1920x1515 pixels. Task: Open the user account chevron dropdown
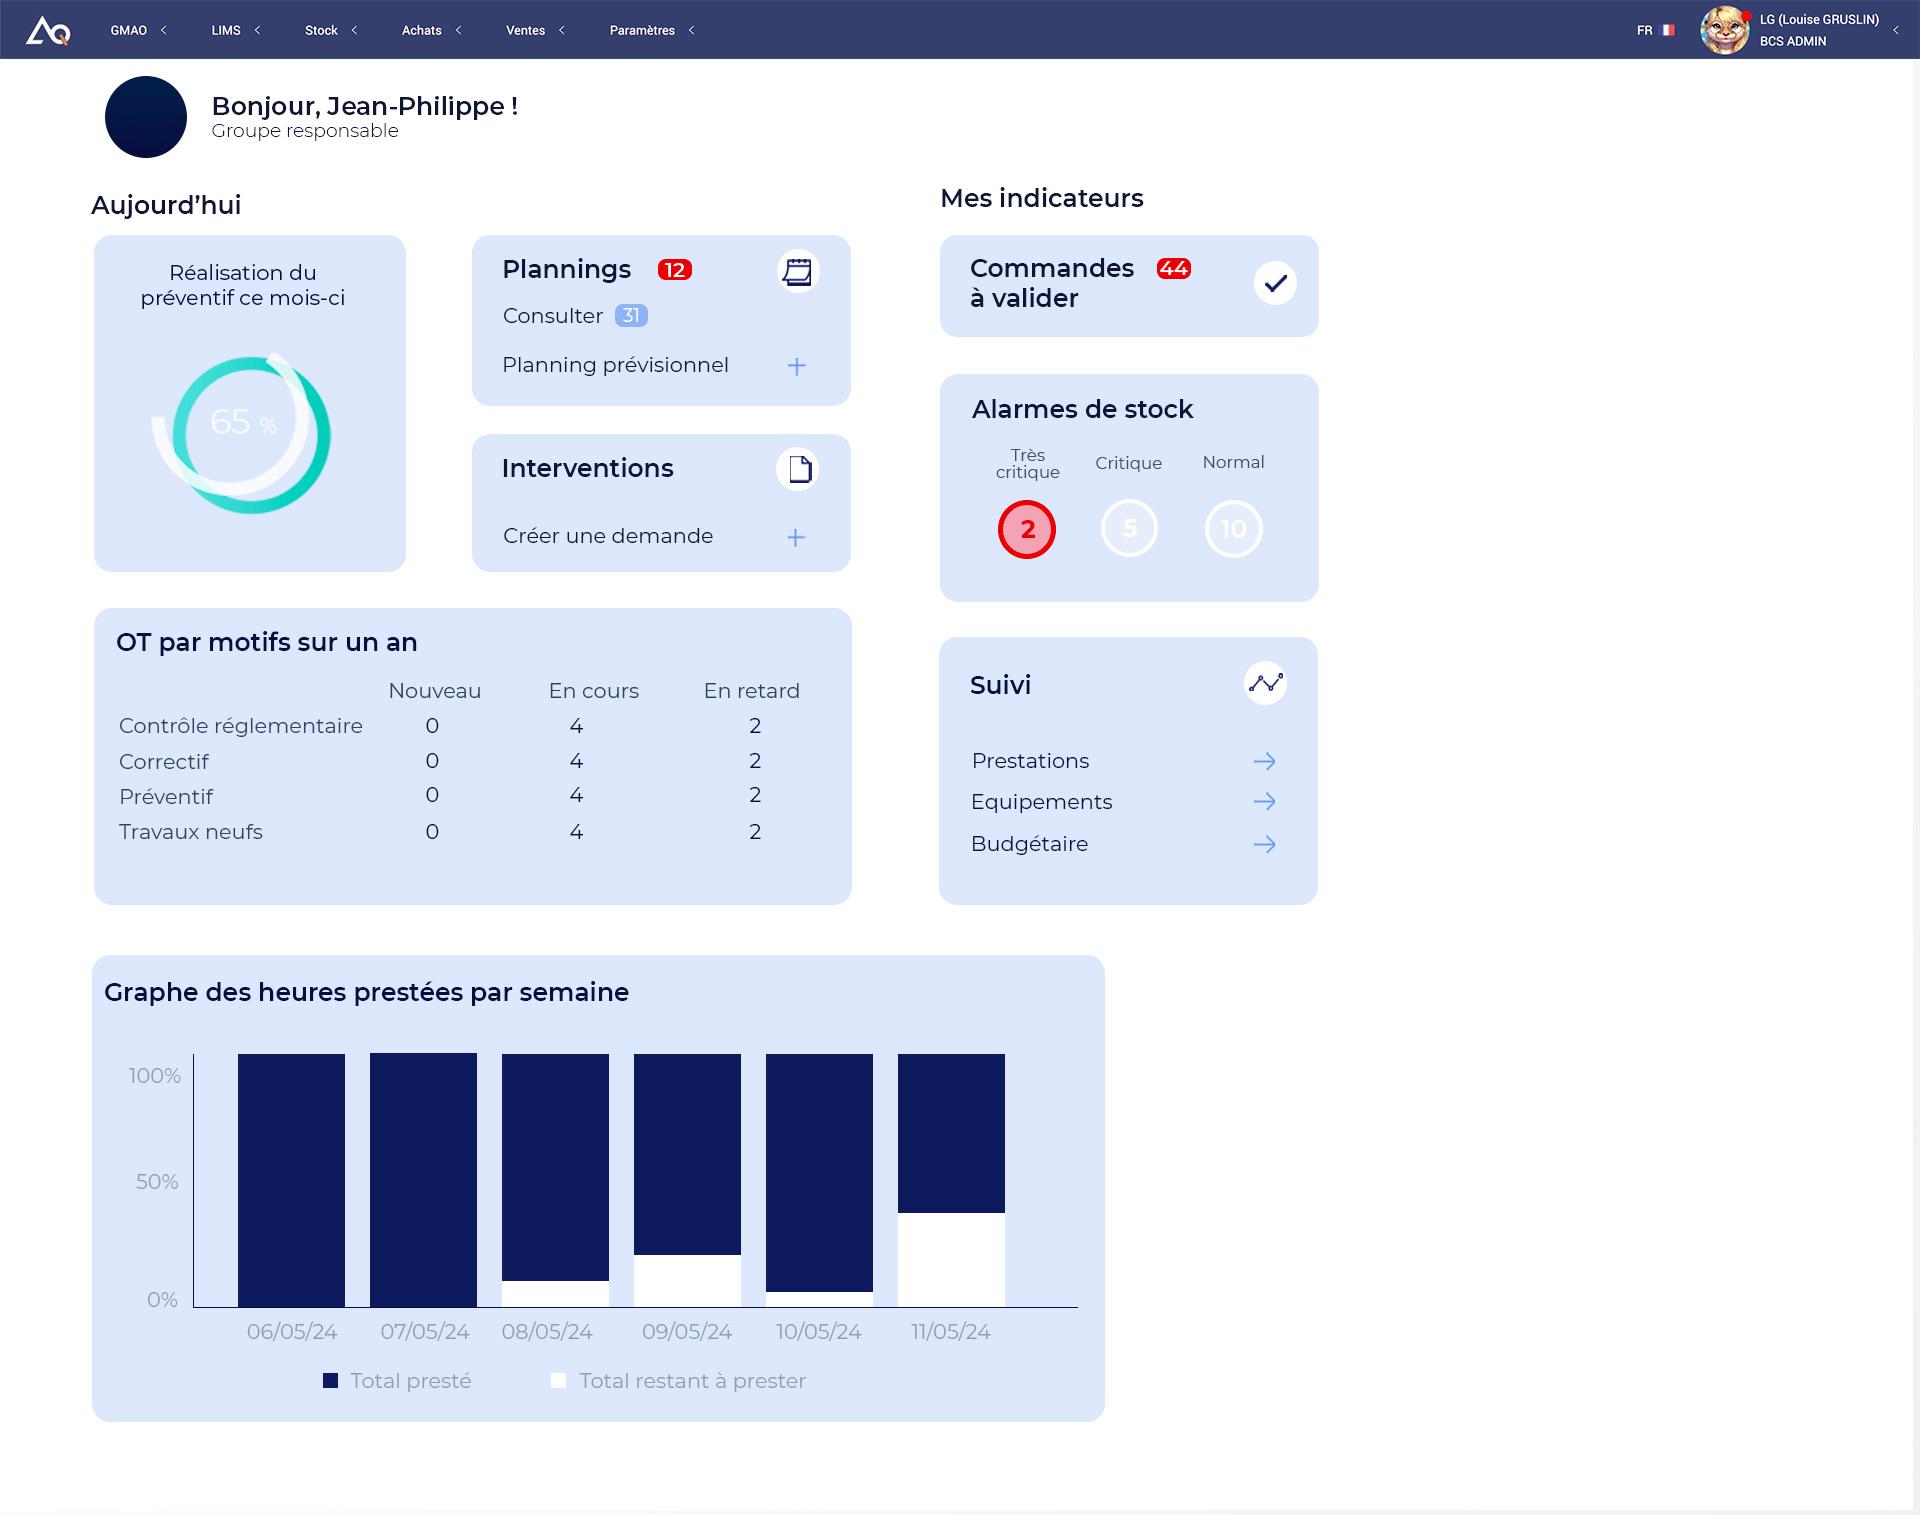pos(1895,31)
